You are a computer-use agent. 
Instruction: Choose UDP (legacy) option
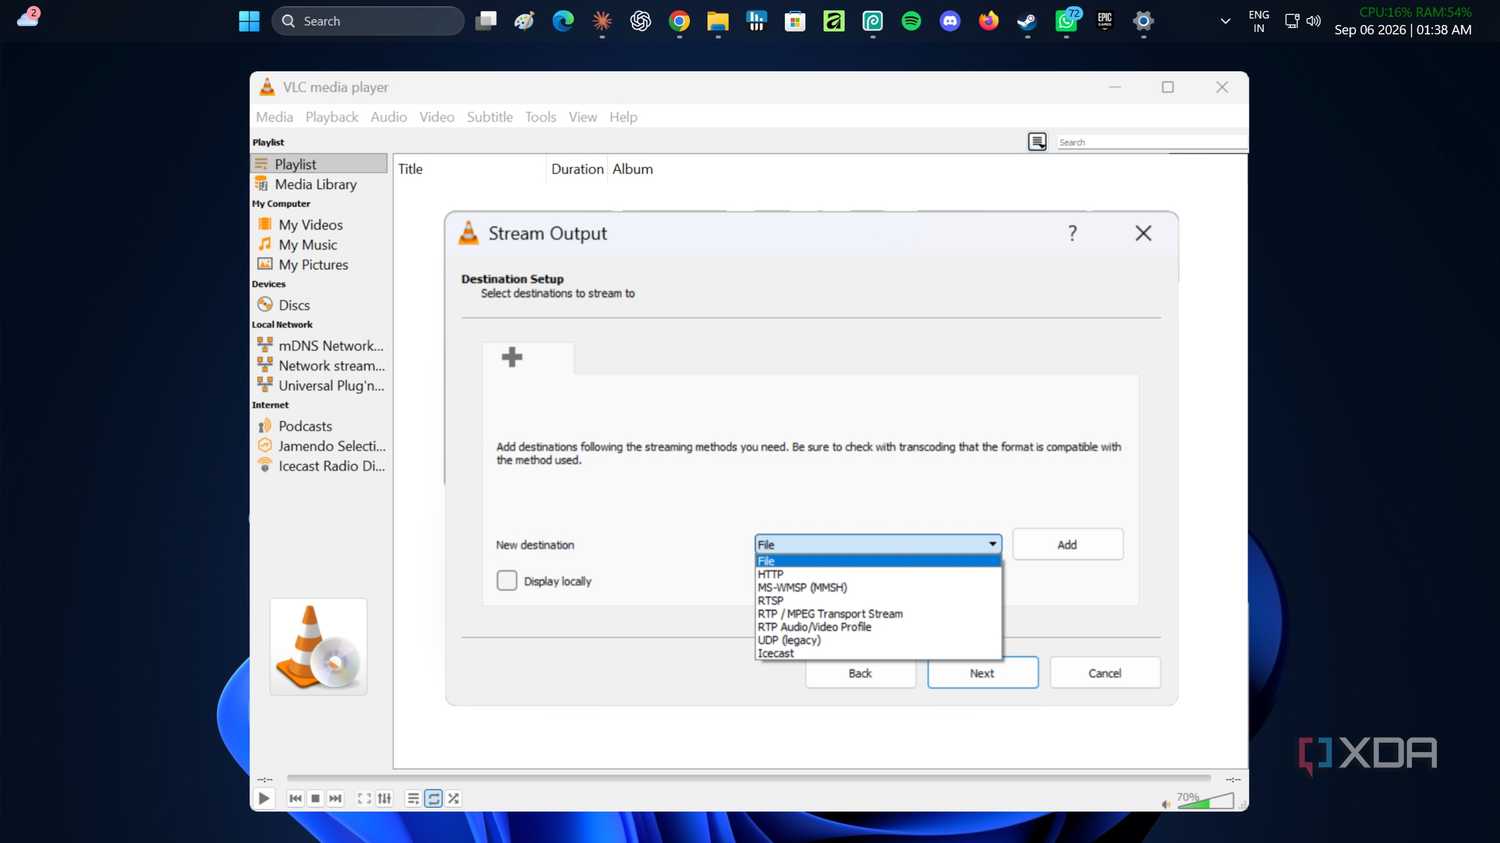[x=878, y=640]
